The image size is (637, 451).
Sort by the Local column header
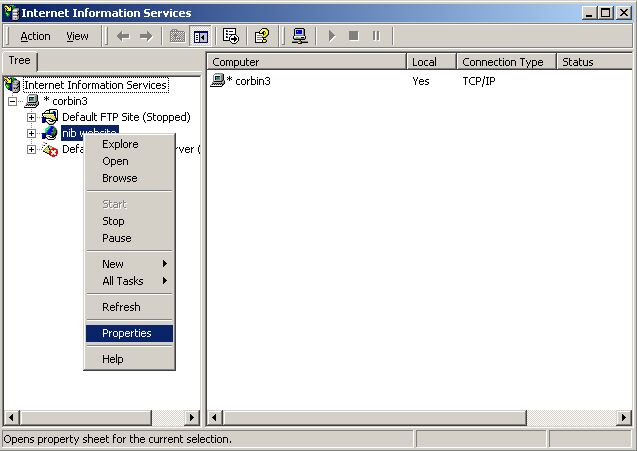pyautogui.click(x=431, y=62)
